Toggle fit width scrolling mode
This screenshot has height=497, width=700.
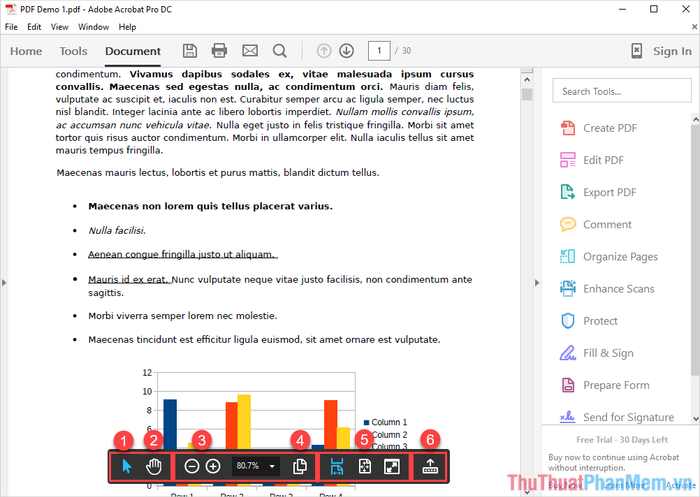336,466
